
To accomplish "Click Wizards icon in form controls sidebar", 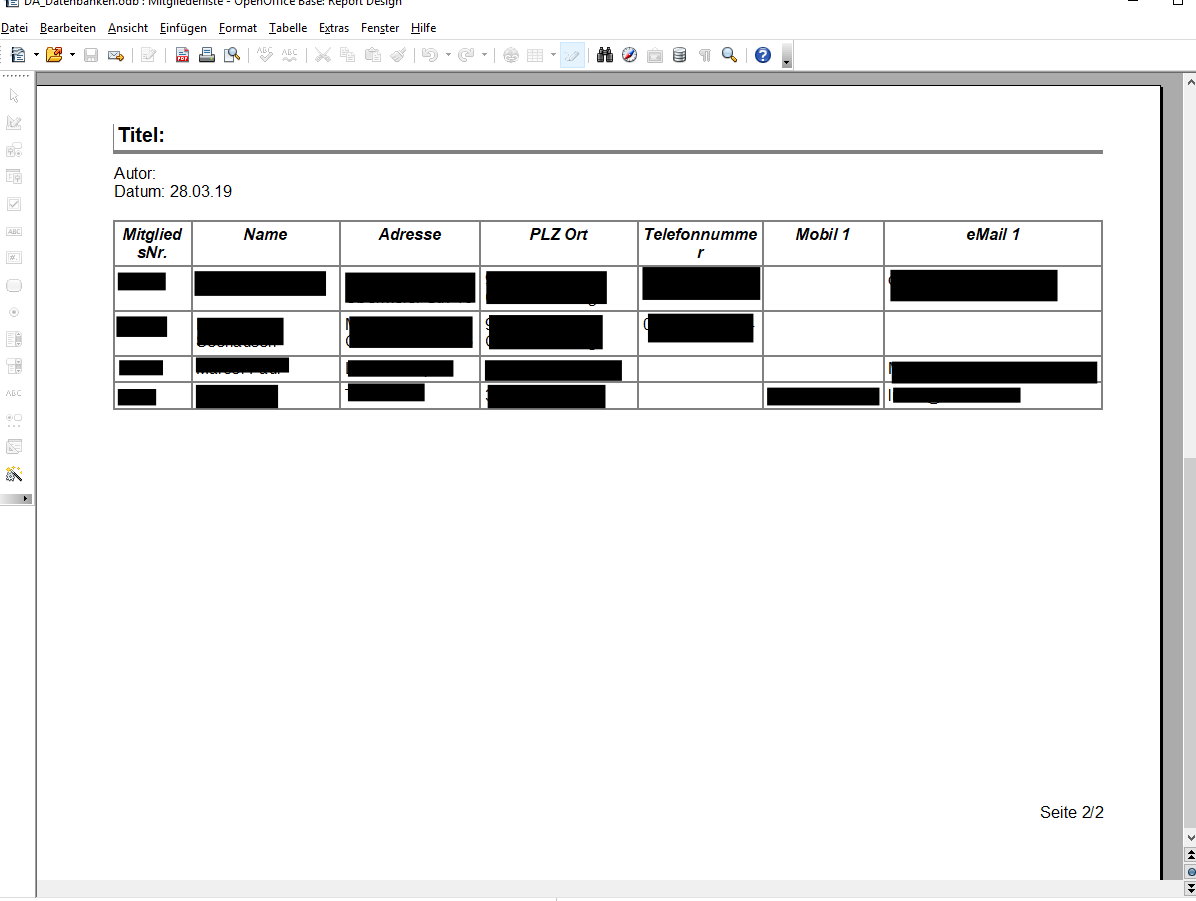I will [14, 474].
